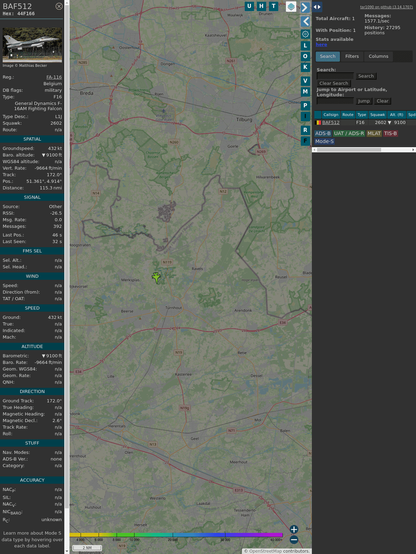Toggle the ADS-B source filter

pyautogui.click(x=323, y=133)
